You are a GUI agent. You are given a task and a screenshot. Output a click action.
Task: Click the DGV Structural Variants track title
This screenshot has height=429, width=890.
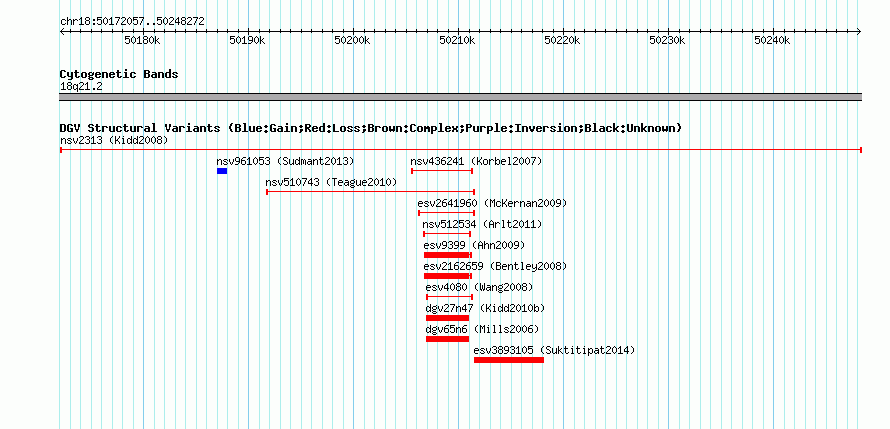tap(371, 128)
